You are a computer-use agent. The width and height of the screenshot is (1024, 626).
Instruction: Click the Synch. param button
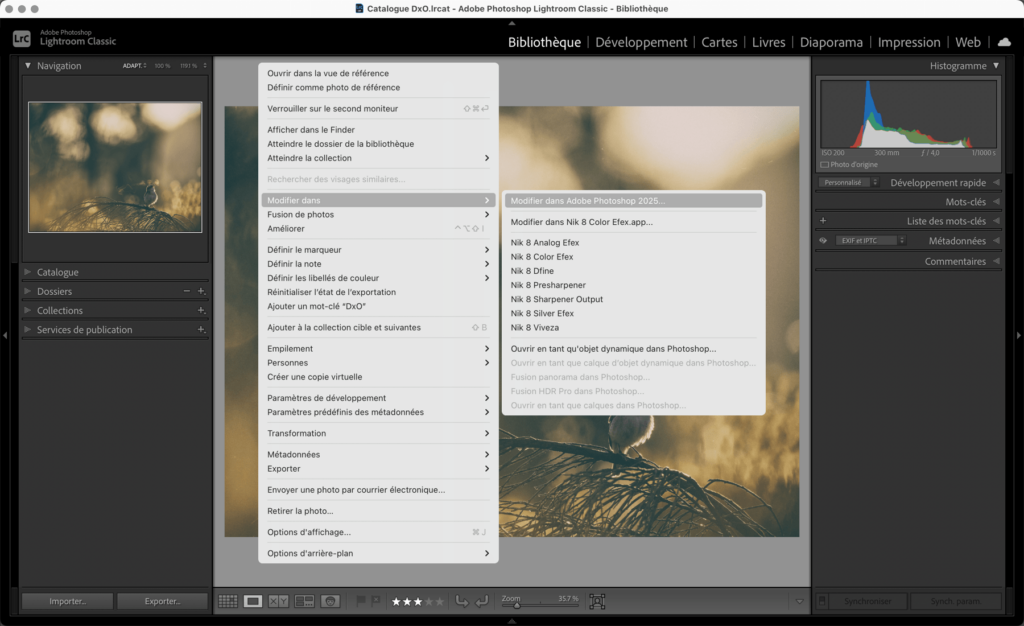(955, 601)
